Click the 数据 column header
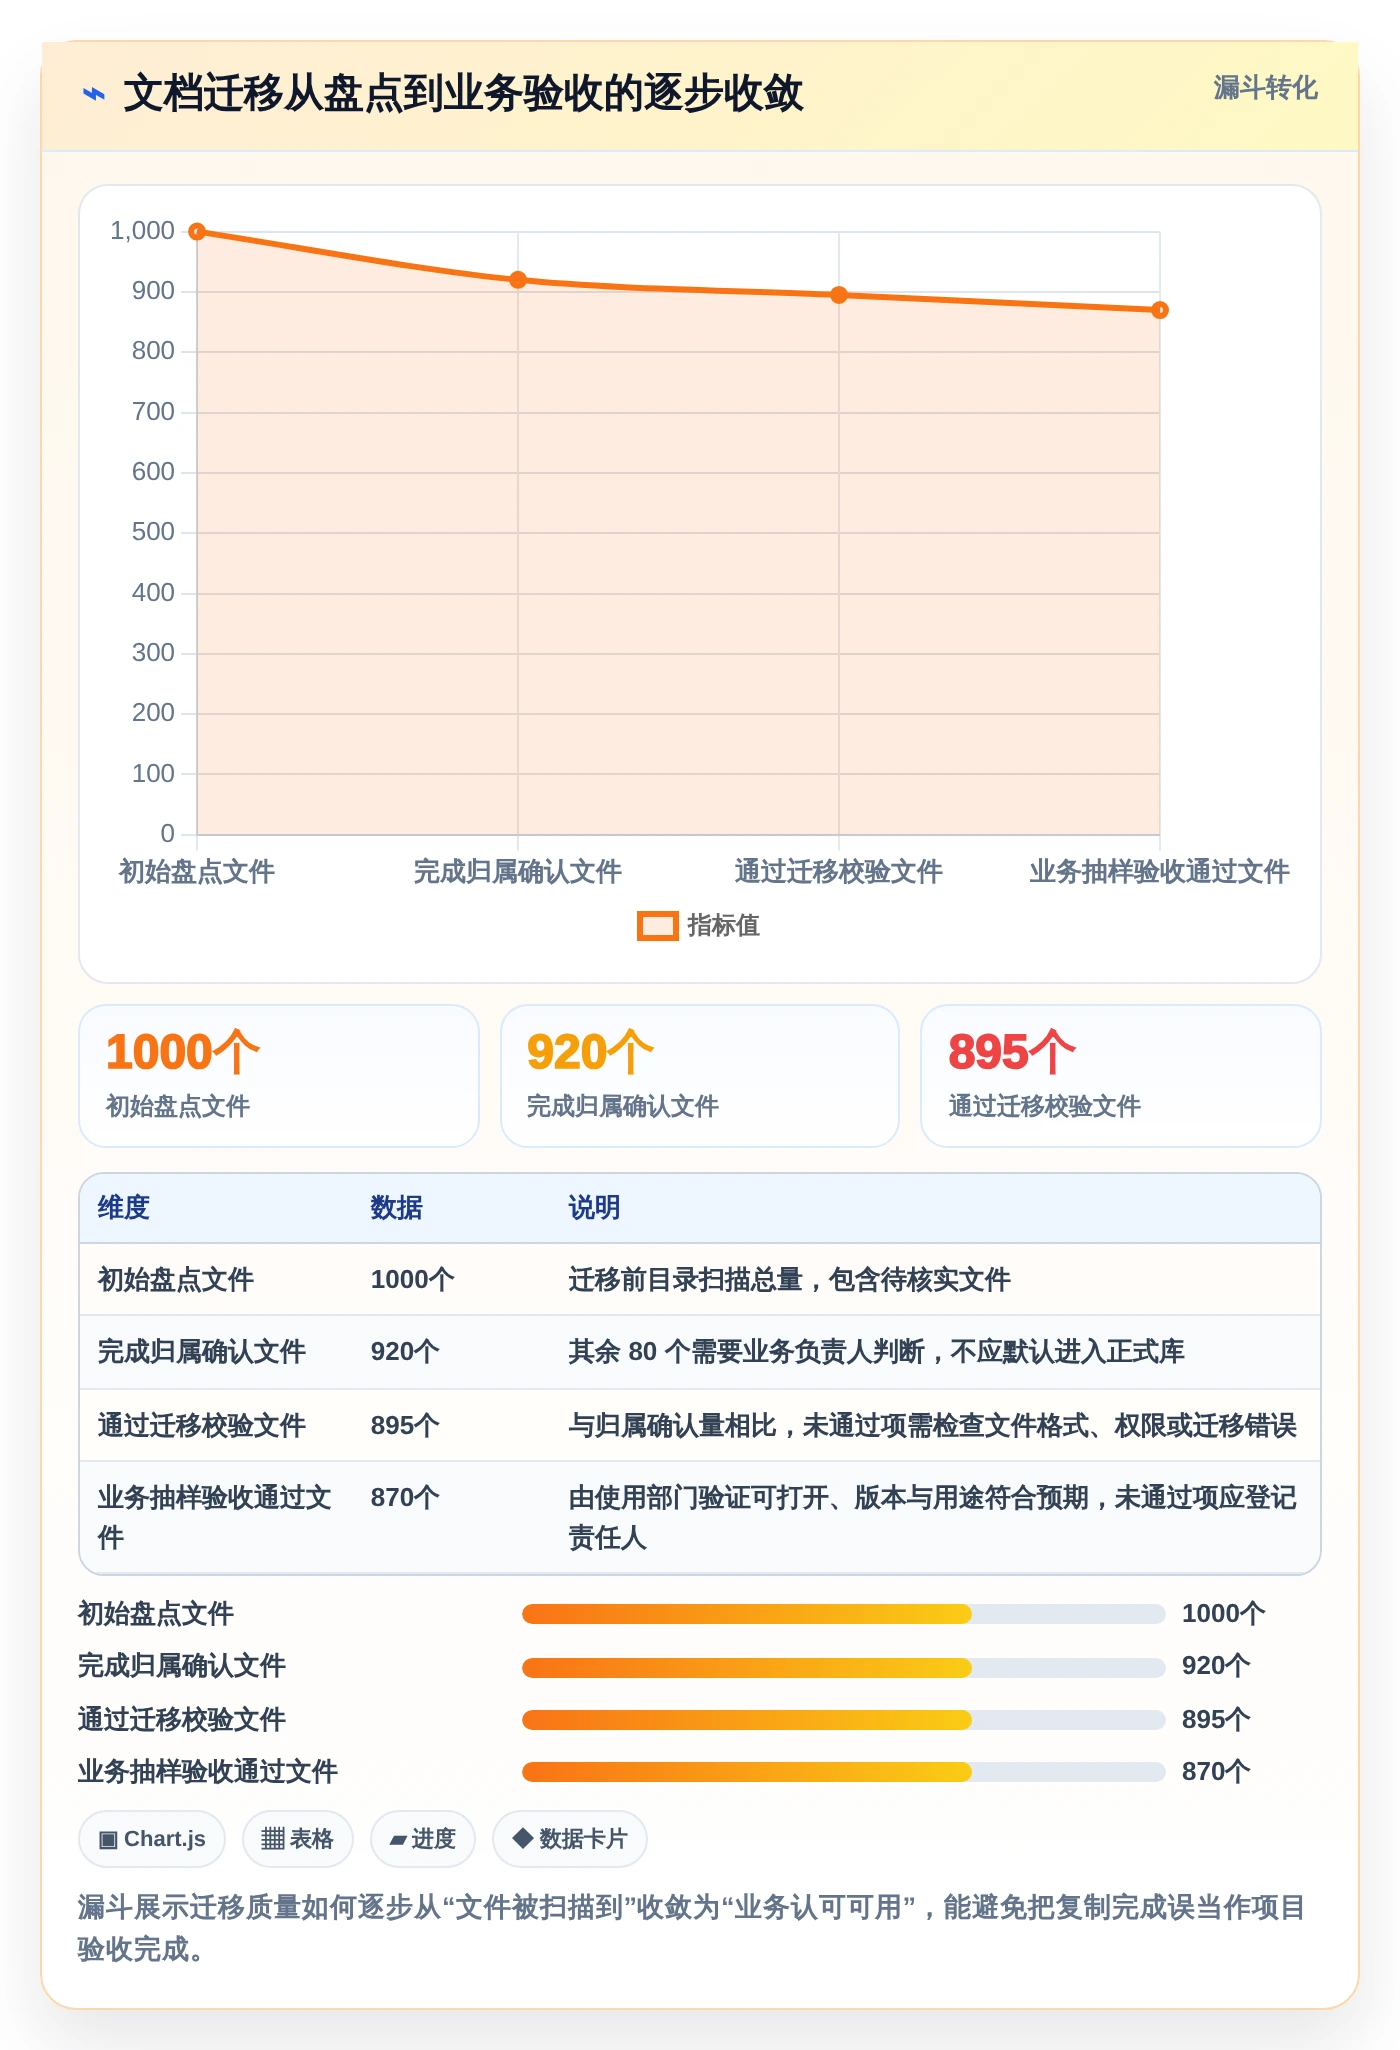Screen dimensions: 1400x2050 pyautogui.click(x=396, y=1208)
